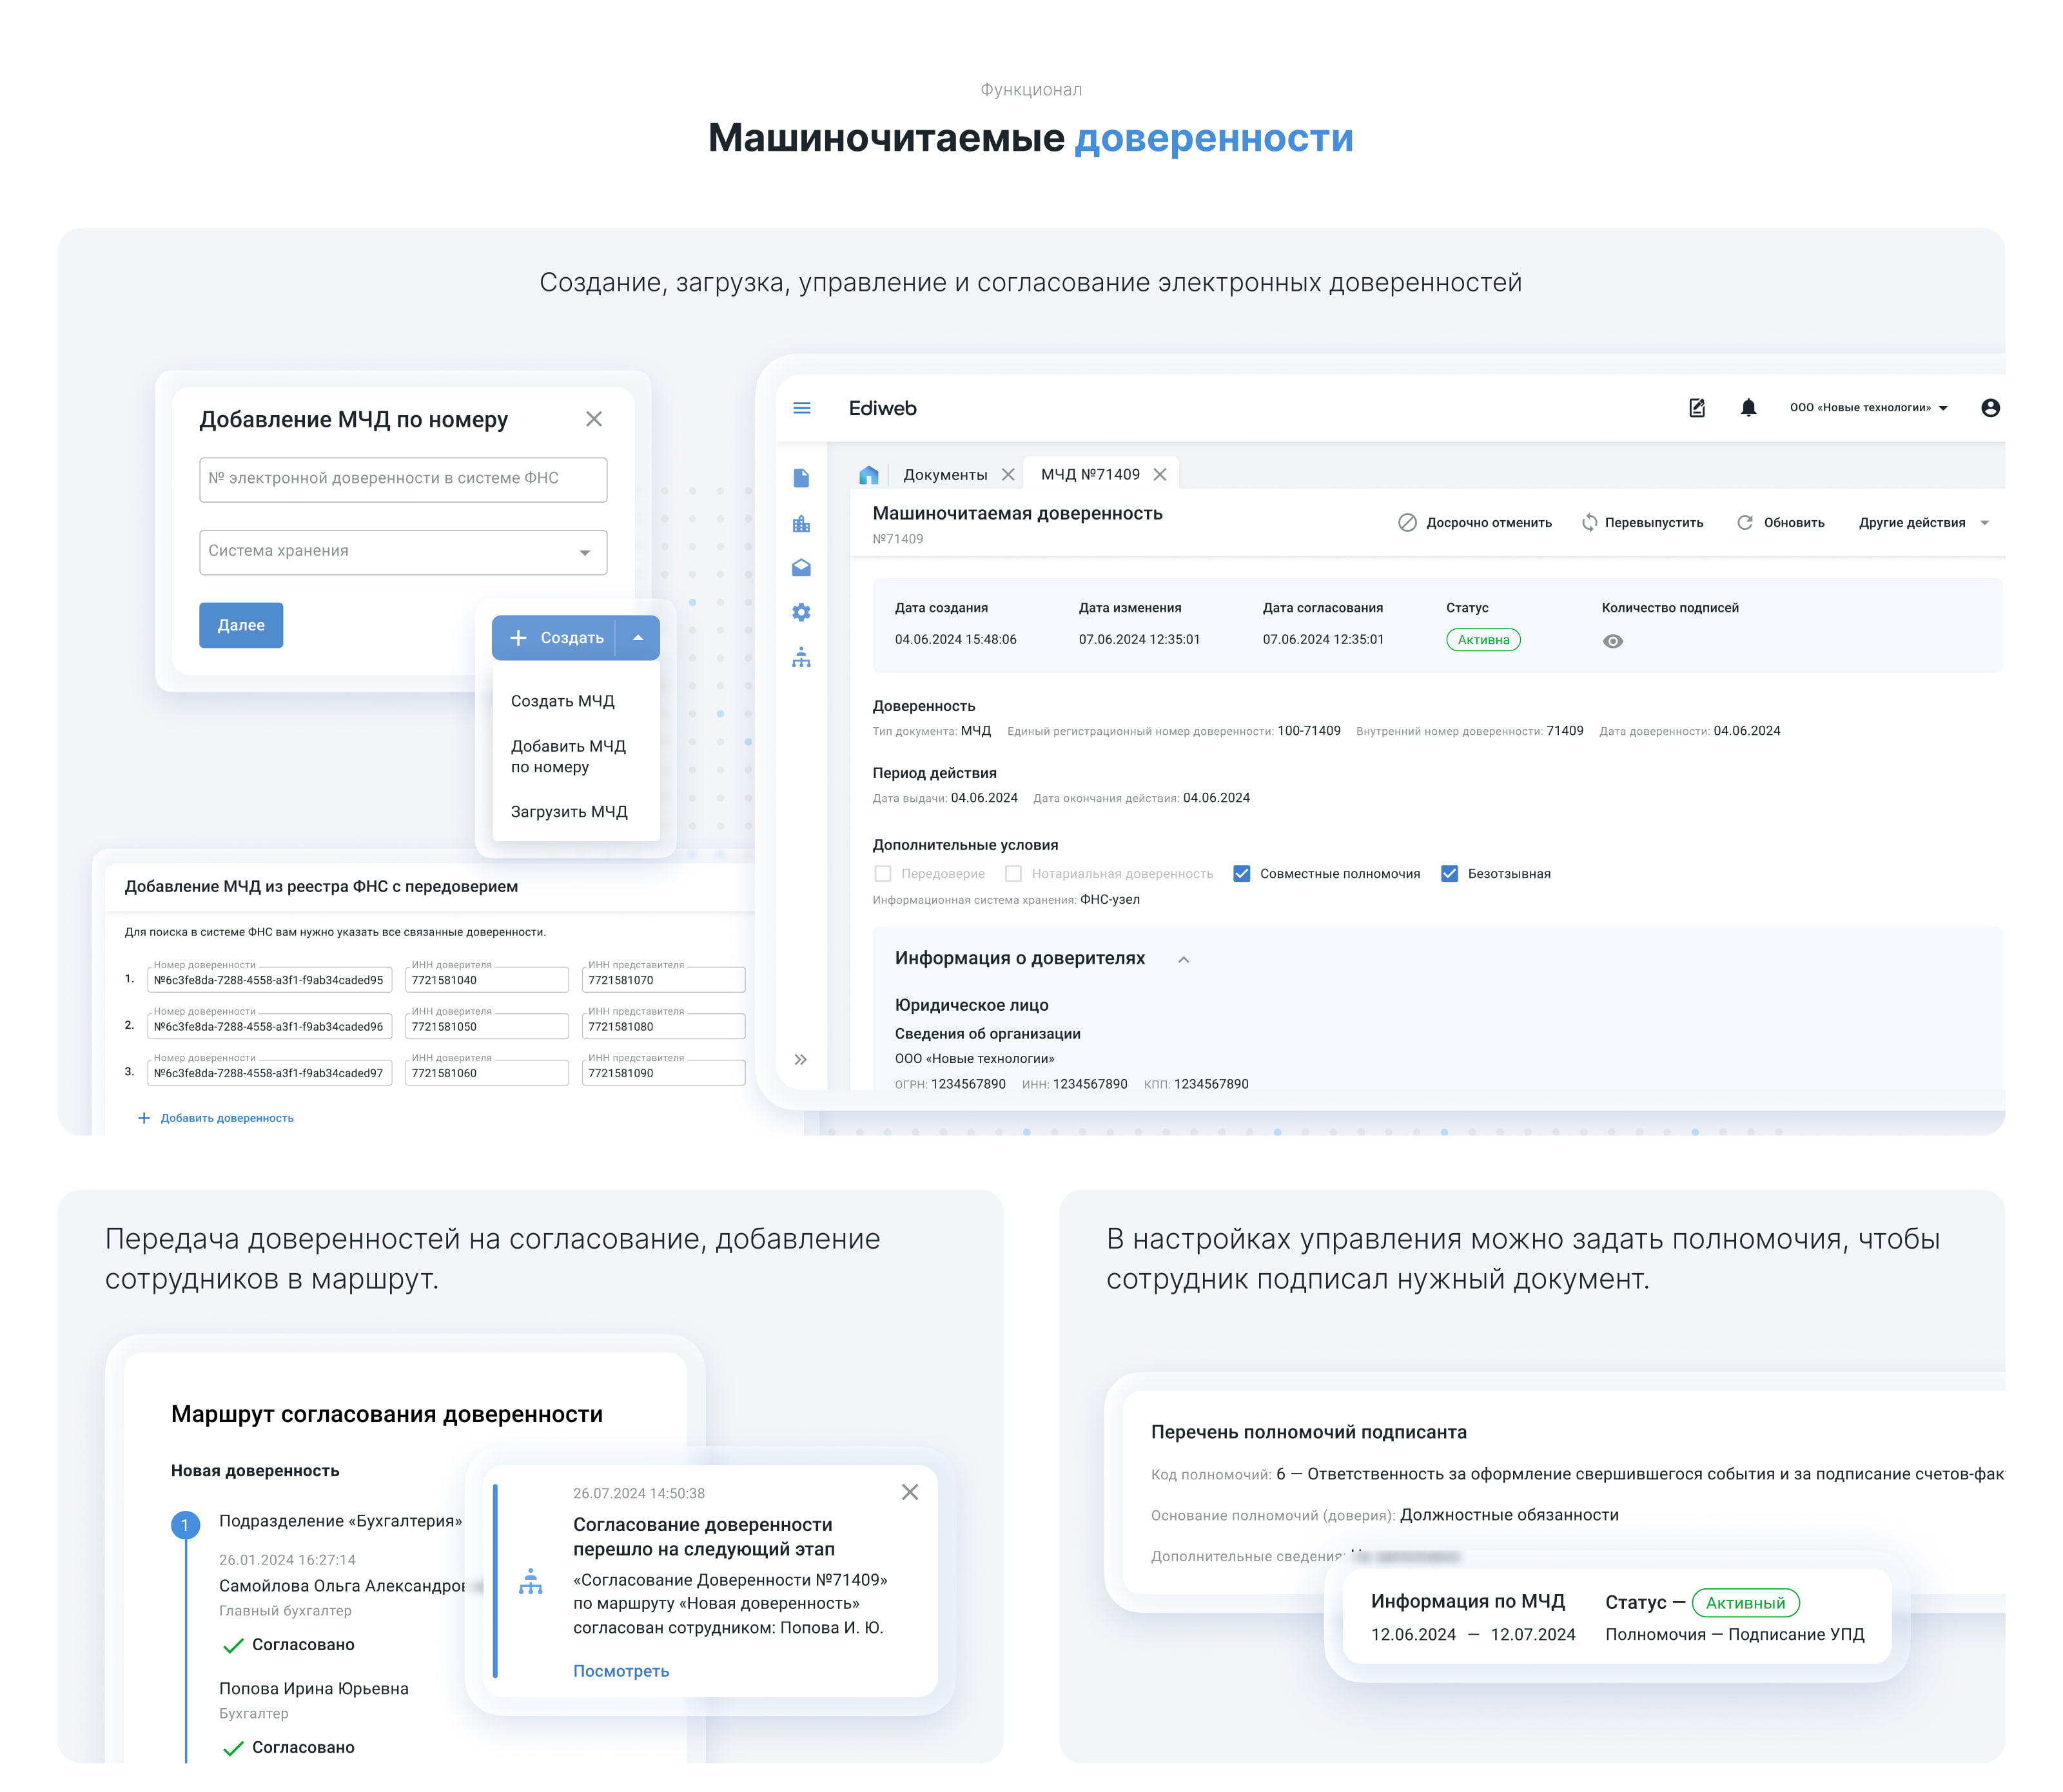Click the Обновить action

click(x=1780, y=523)
